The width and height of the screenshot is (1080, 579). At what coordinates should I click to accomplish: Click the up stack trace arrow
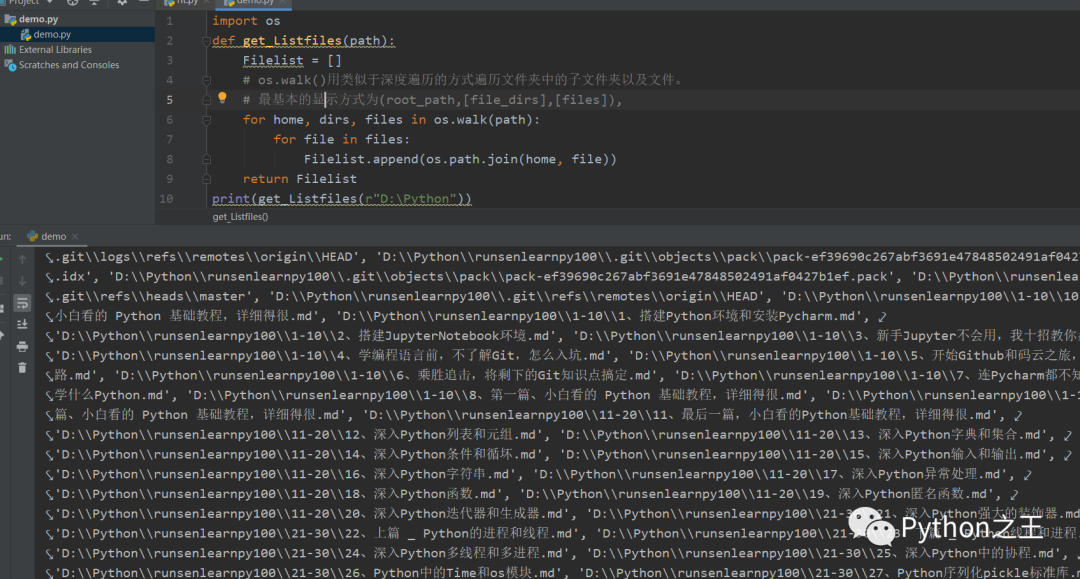tap(22, 260)
